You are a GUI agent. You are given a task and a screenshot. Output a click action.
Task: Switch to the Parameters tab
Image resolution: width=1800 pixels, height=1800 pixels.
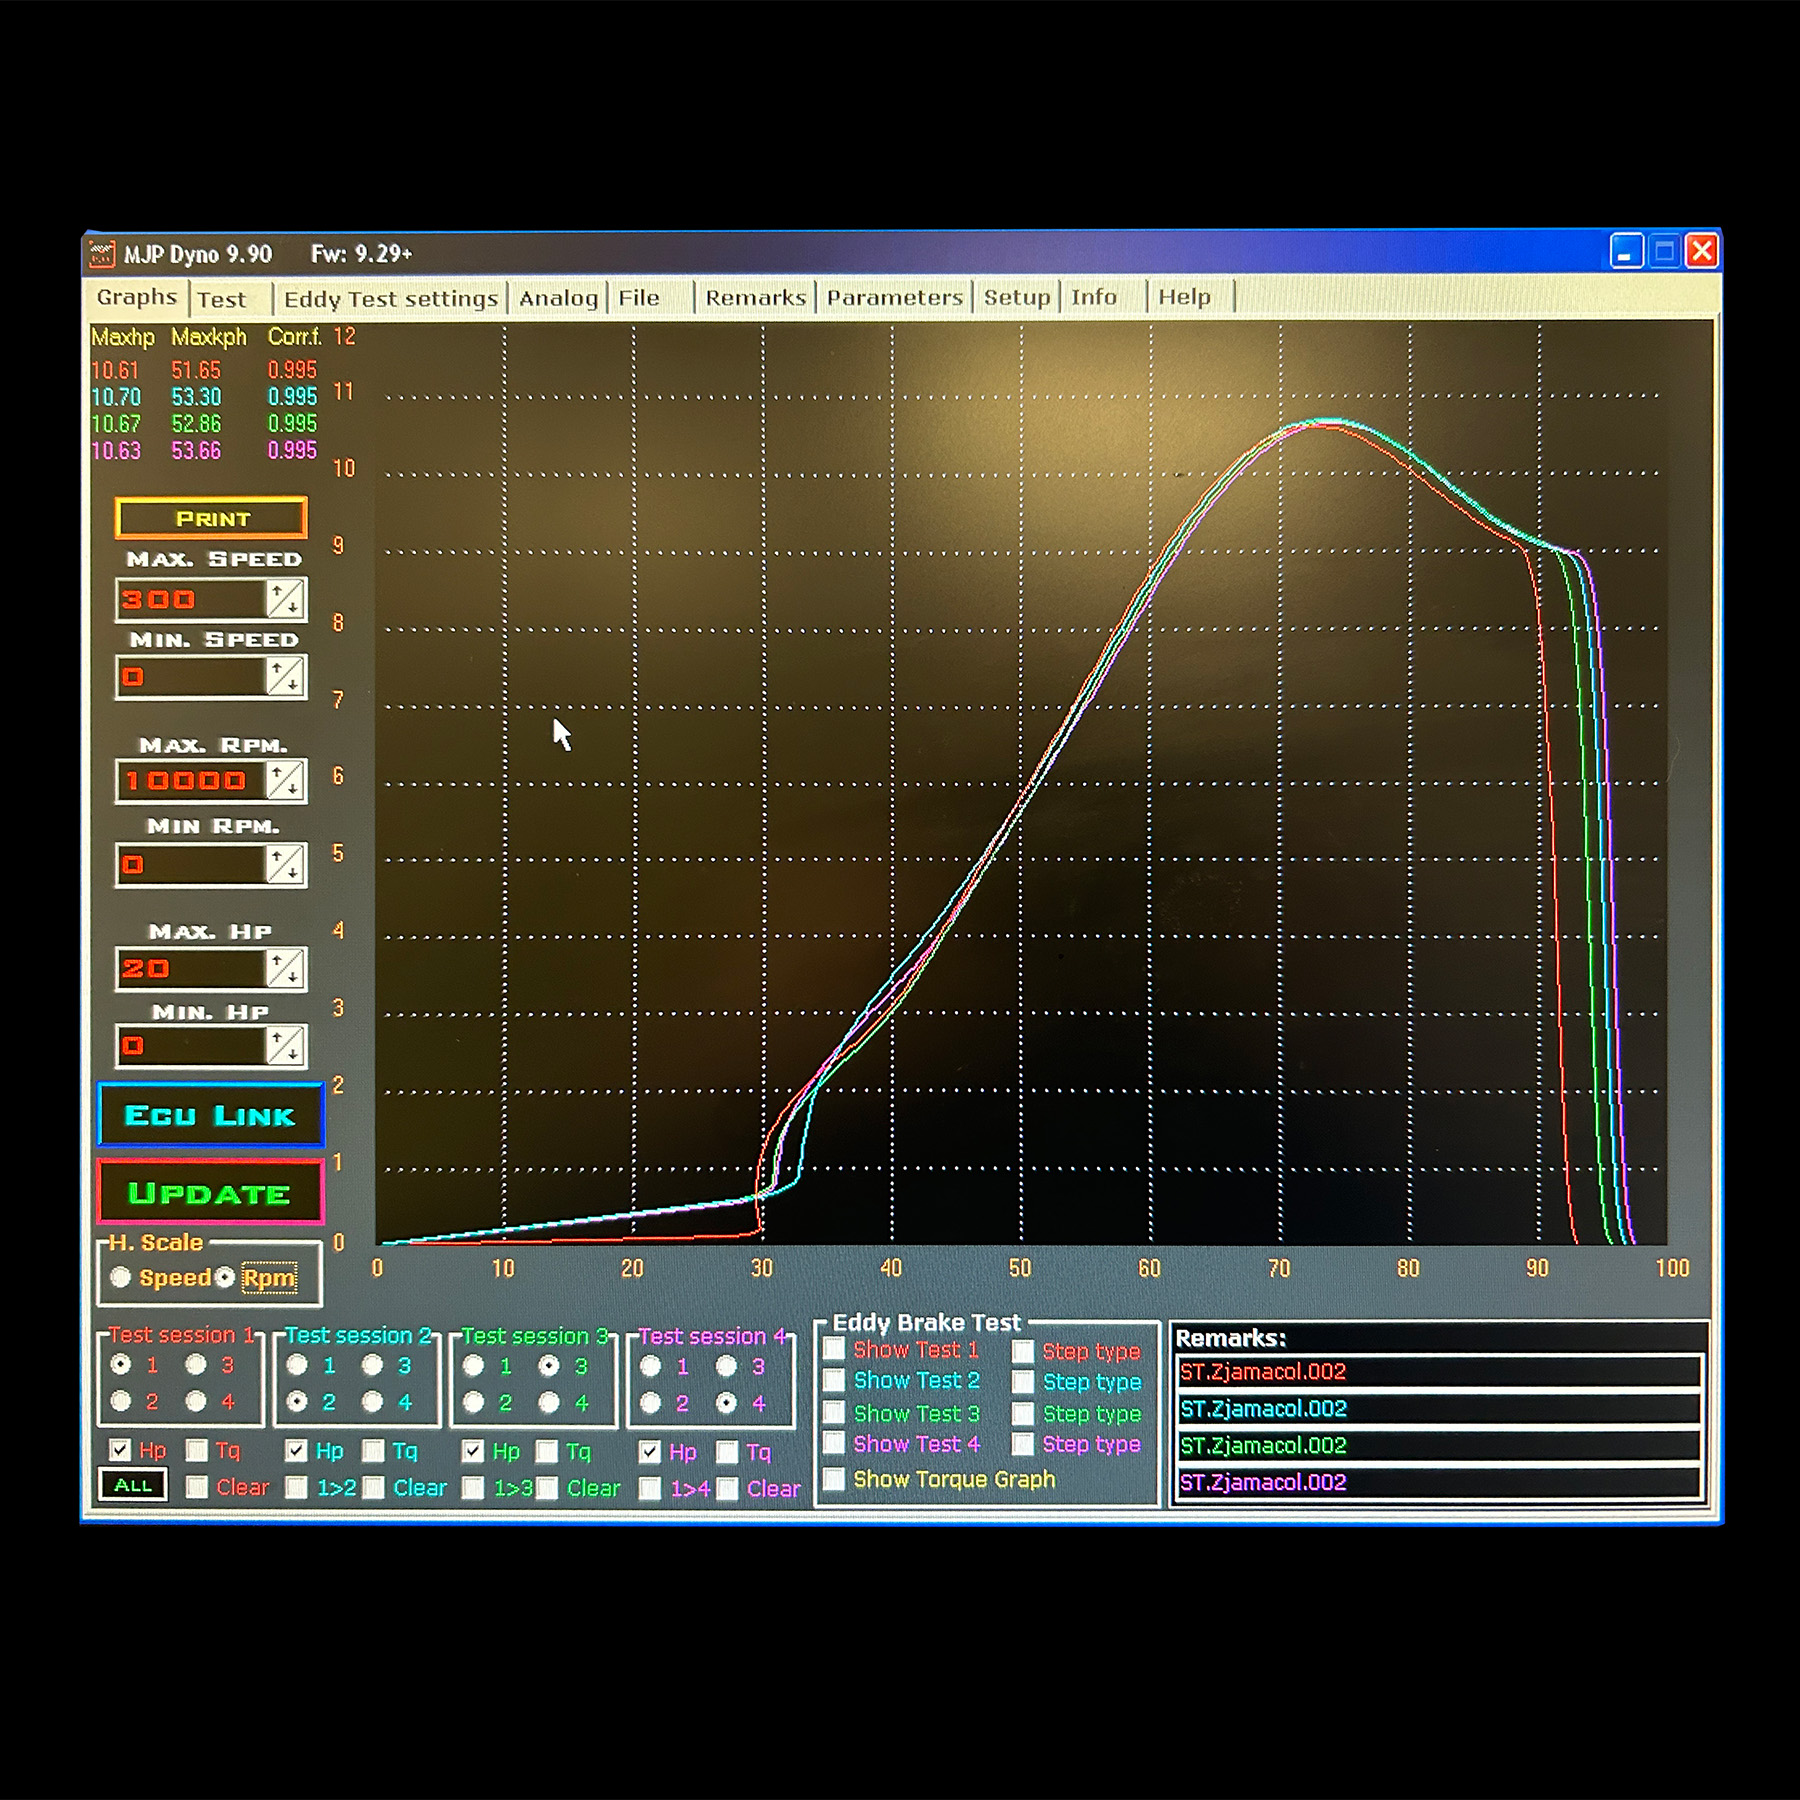(x=894, y=298)
